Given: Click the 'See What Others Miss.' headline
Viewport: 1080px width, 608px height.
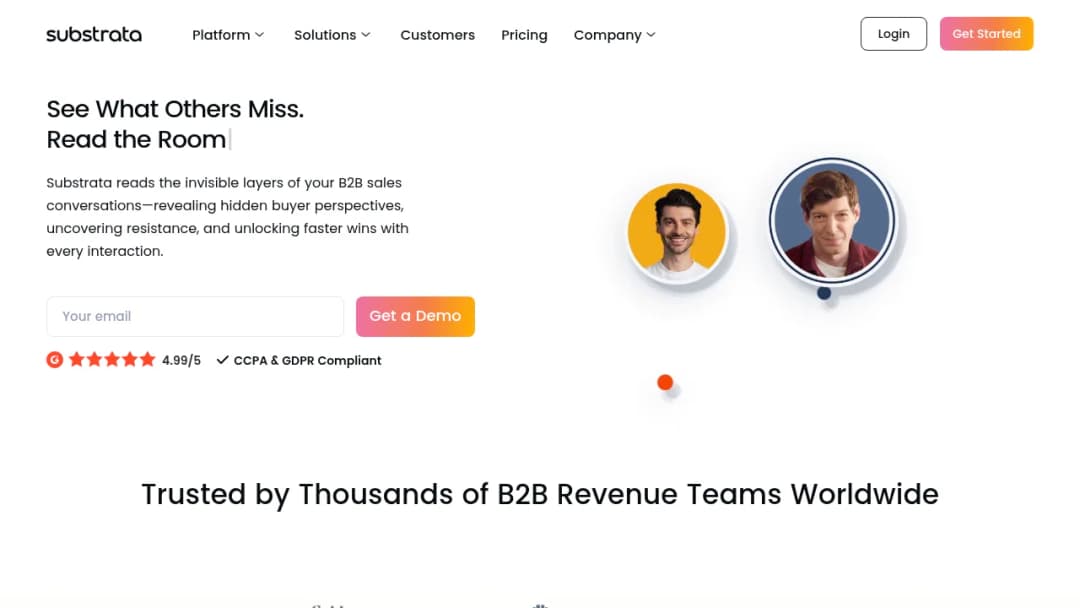Looking at the screenshot, I should pos(175,109).
